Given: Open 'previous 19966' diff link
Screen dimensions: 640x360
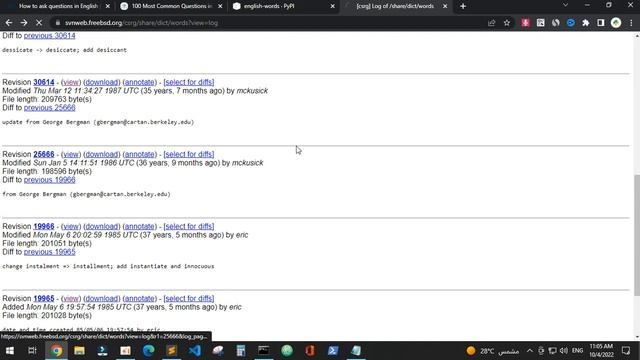Looking at the screenshot, I should [49, 180].
